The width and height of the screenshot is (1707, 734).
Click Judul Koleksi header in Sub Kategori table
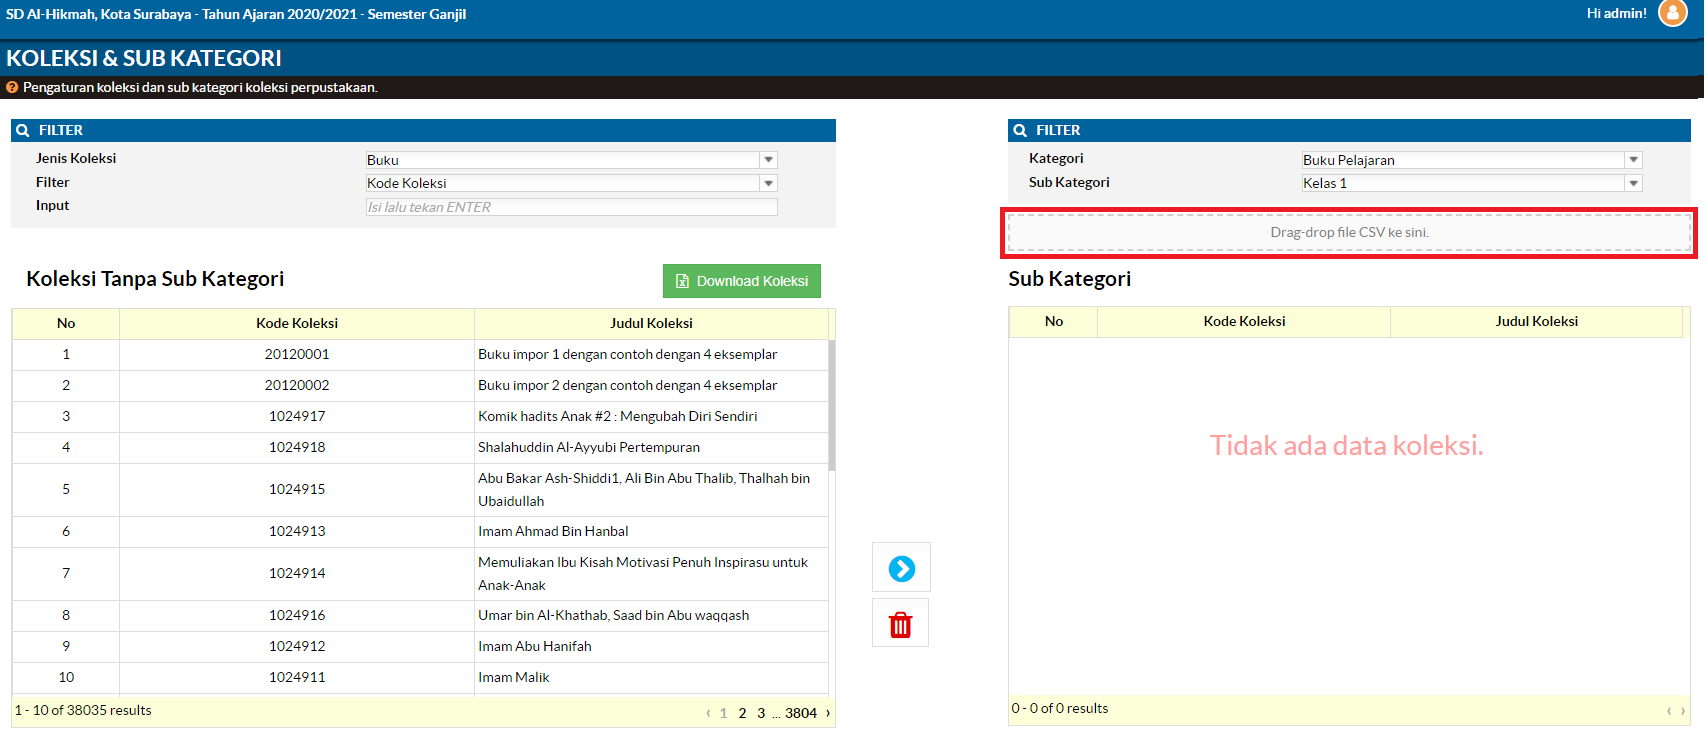1536,321
